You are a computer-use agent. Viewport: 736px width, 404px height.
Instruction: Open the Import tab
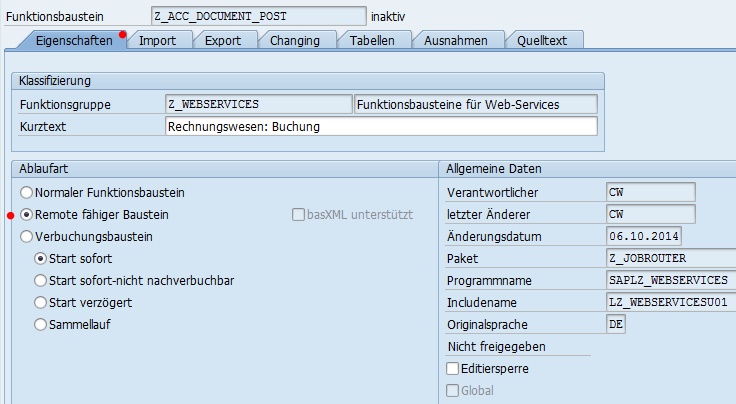coord(158,40)
